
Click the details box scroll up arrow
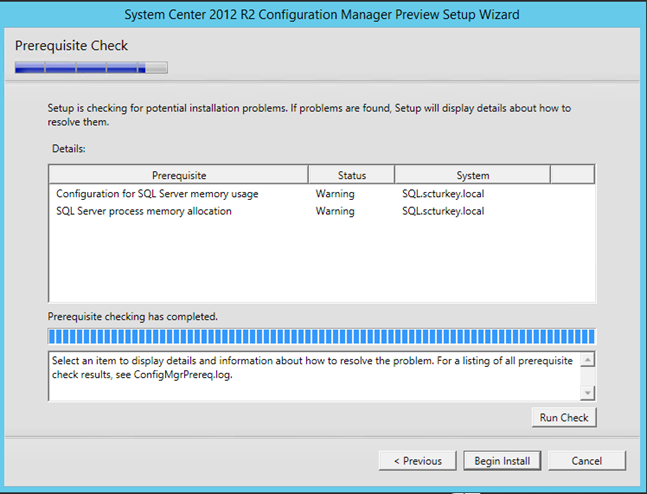click(588, 360)
